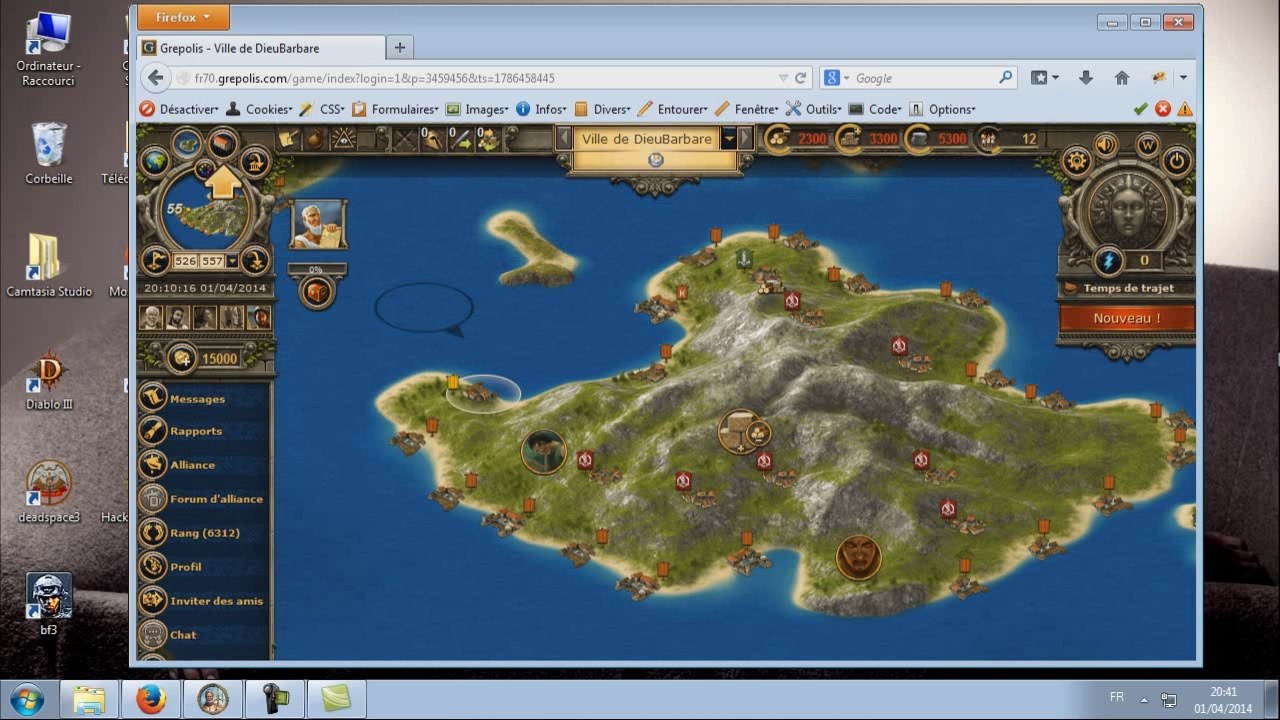Open the all-seeing eye espionage icon

click(344, 139)
